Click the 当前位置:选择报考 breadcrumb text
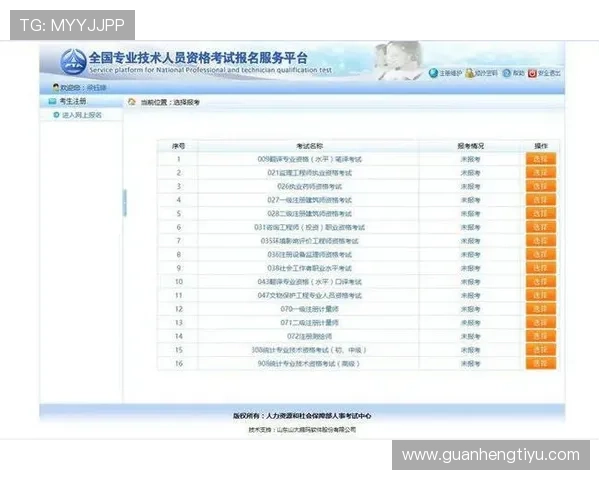Viewport: 600px width, 480px height. click(x=170, y=102)
